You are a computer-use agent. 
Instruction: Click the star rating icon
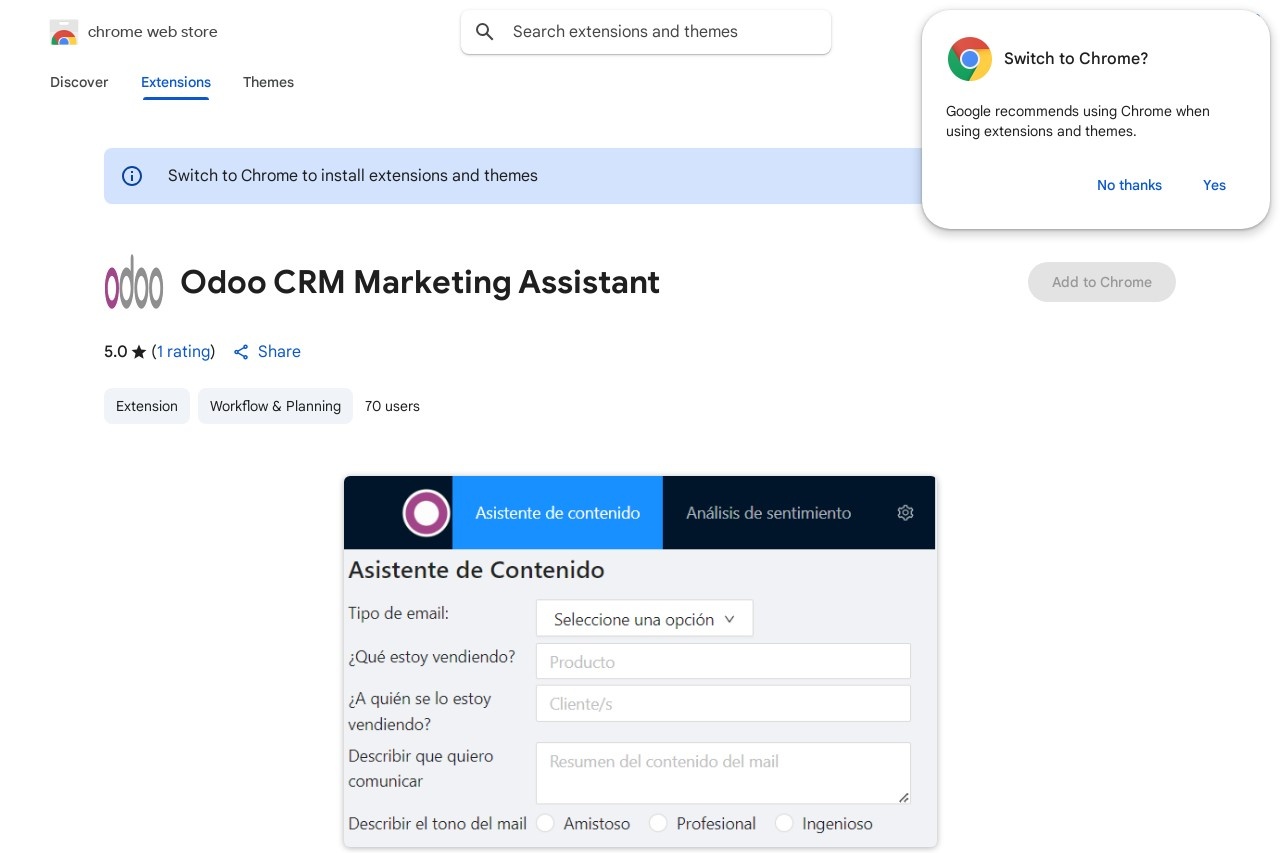pos(139,352)
